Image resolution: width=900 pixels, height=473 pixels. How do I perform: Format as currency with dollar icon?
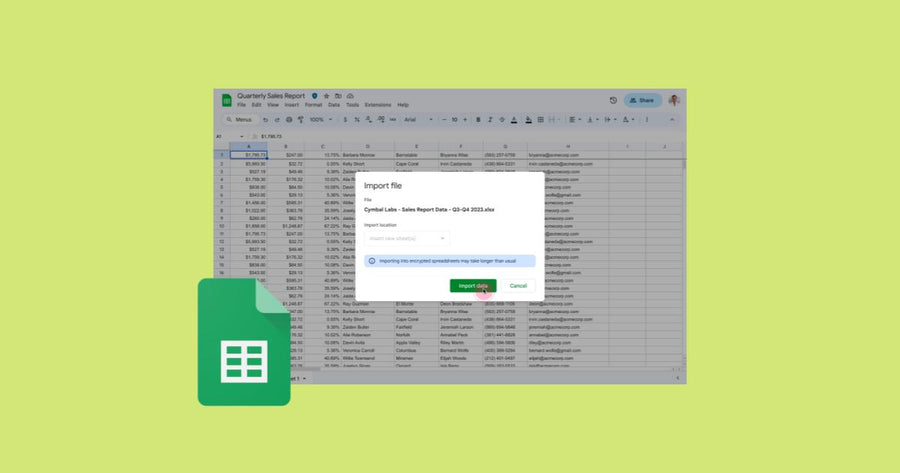(x=345, y=120)
